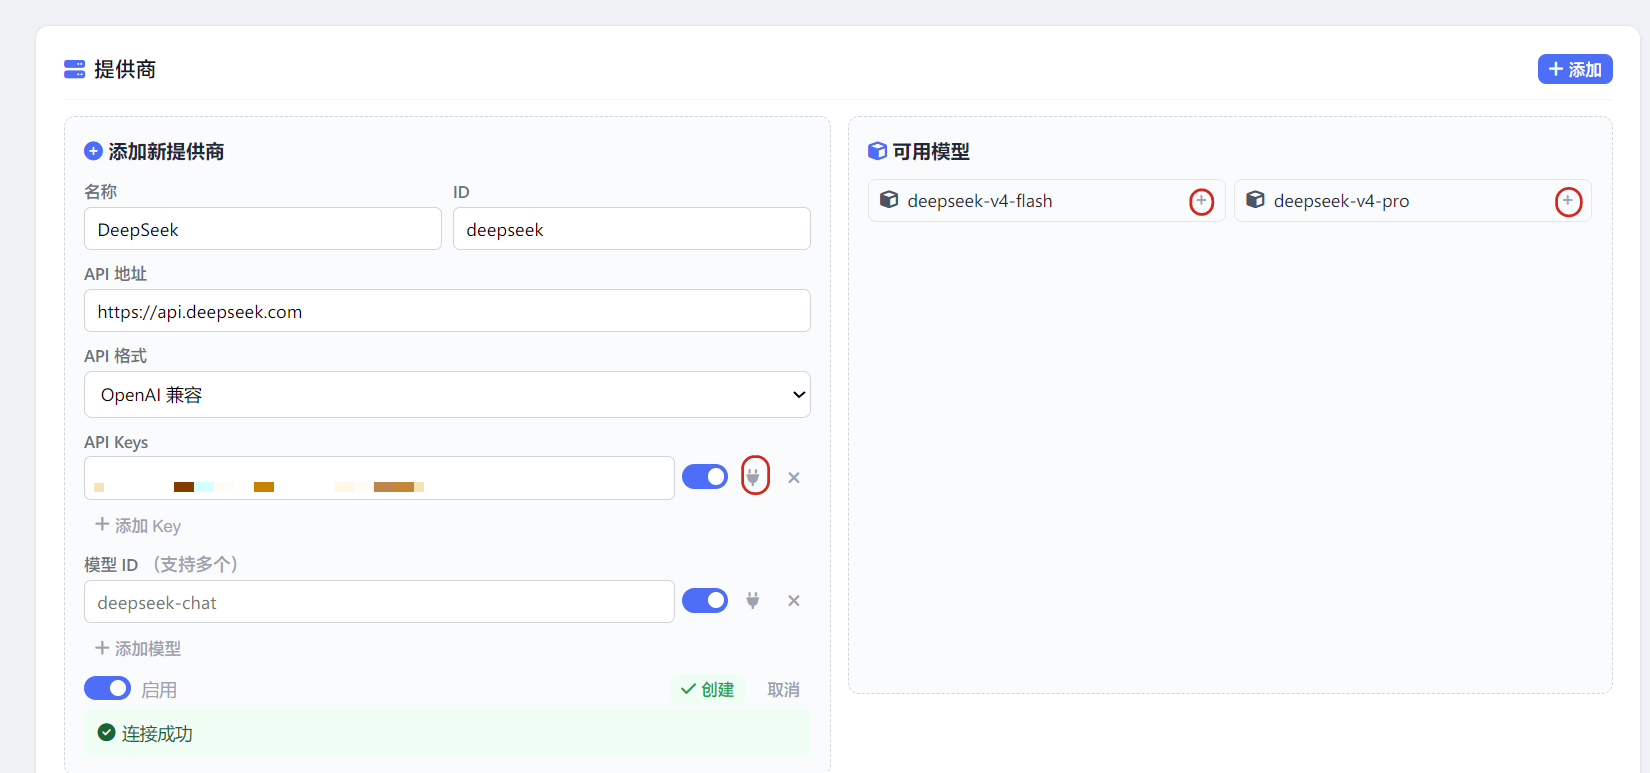1650x773 pixels.
Task: Toggle the deepseek-chat model switch
Action: [705, 600]
